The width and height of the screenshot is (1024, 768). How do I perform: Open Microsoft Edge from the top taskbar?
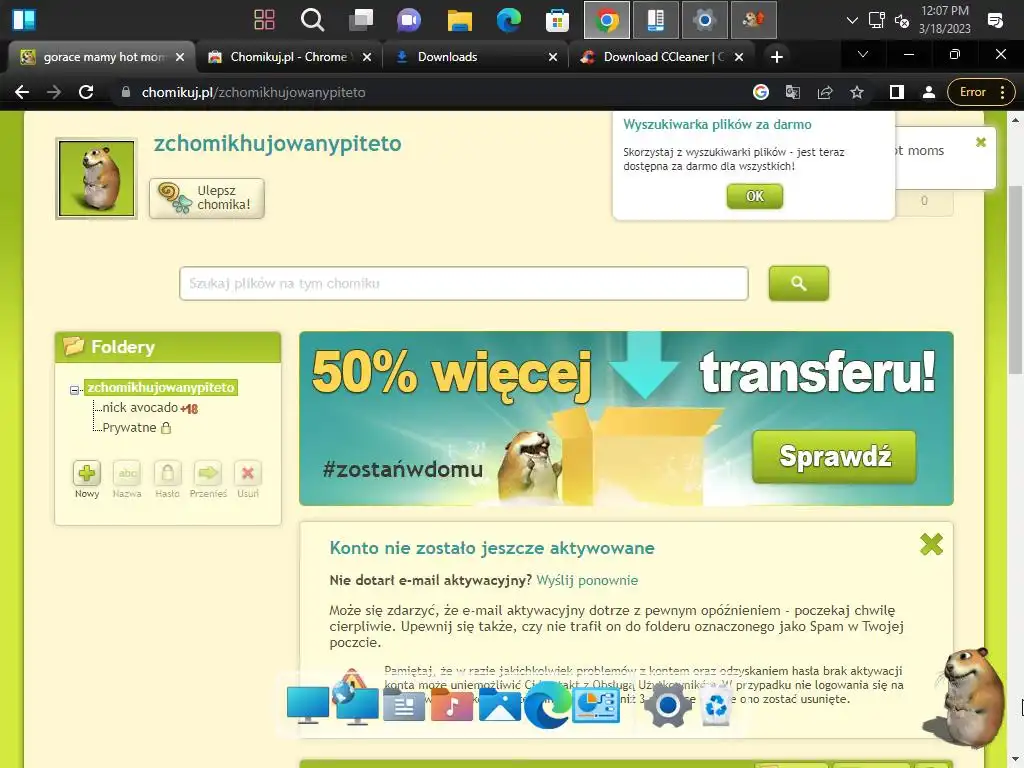coord(508,20)
